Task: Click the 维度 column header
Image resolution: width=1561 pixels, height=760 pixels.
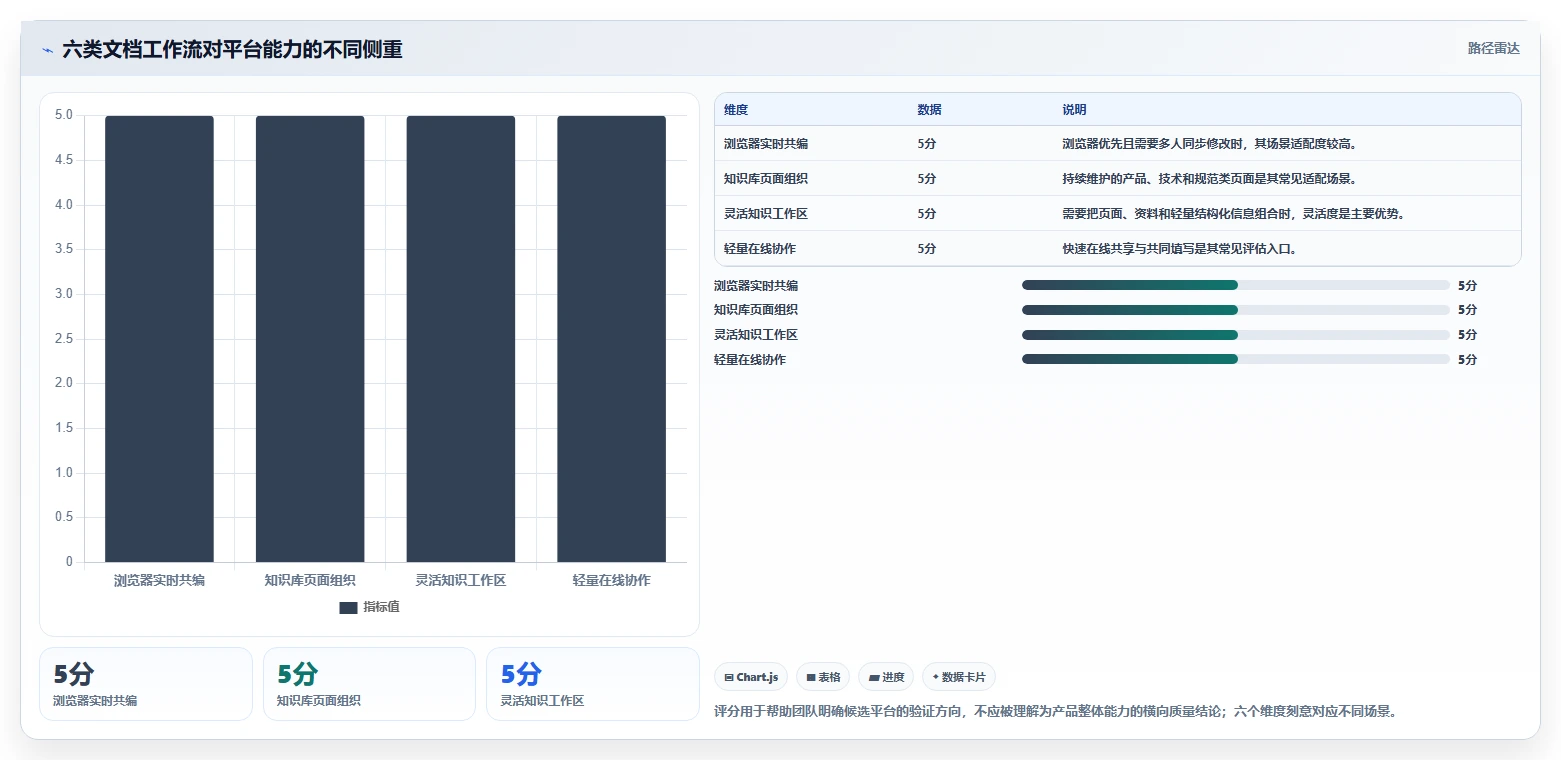Action: [x=736, y=110]
